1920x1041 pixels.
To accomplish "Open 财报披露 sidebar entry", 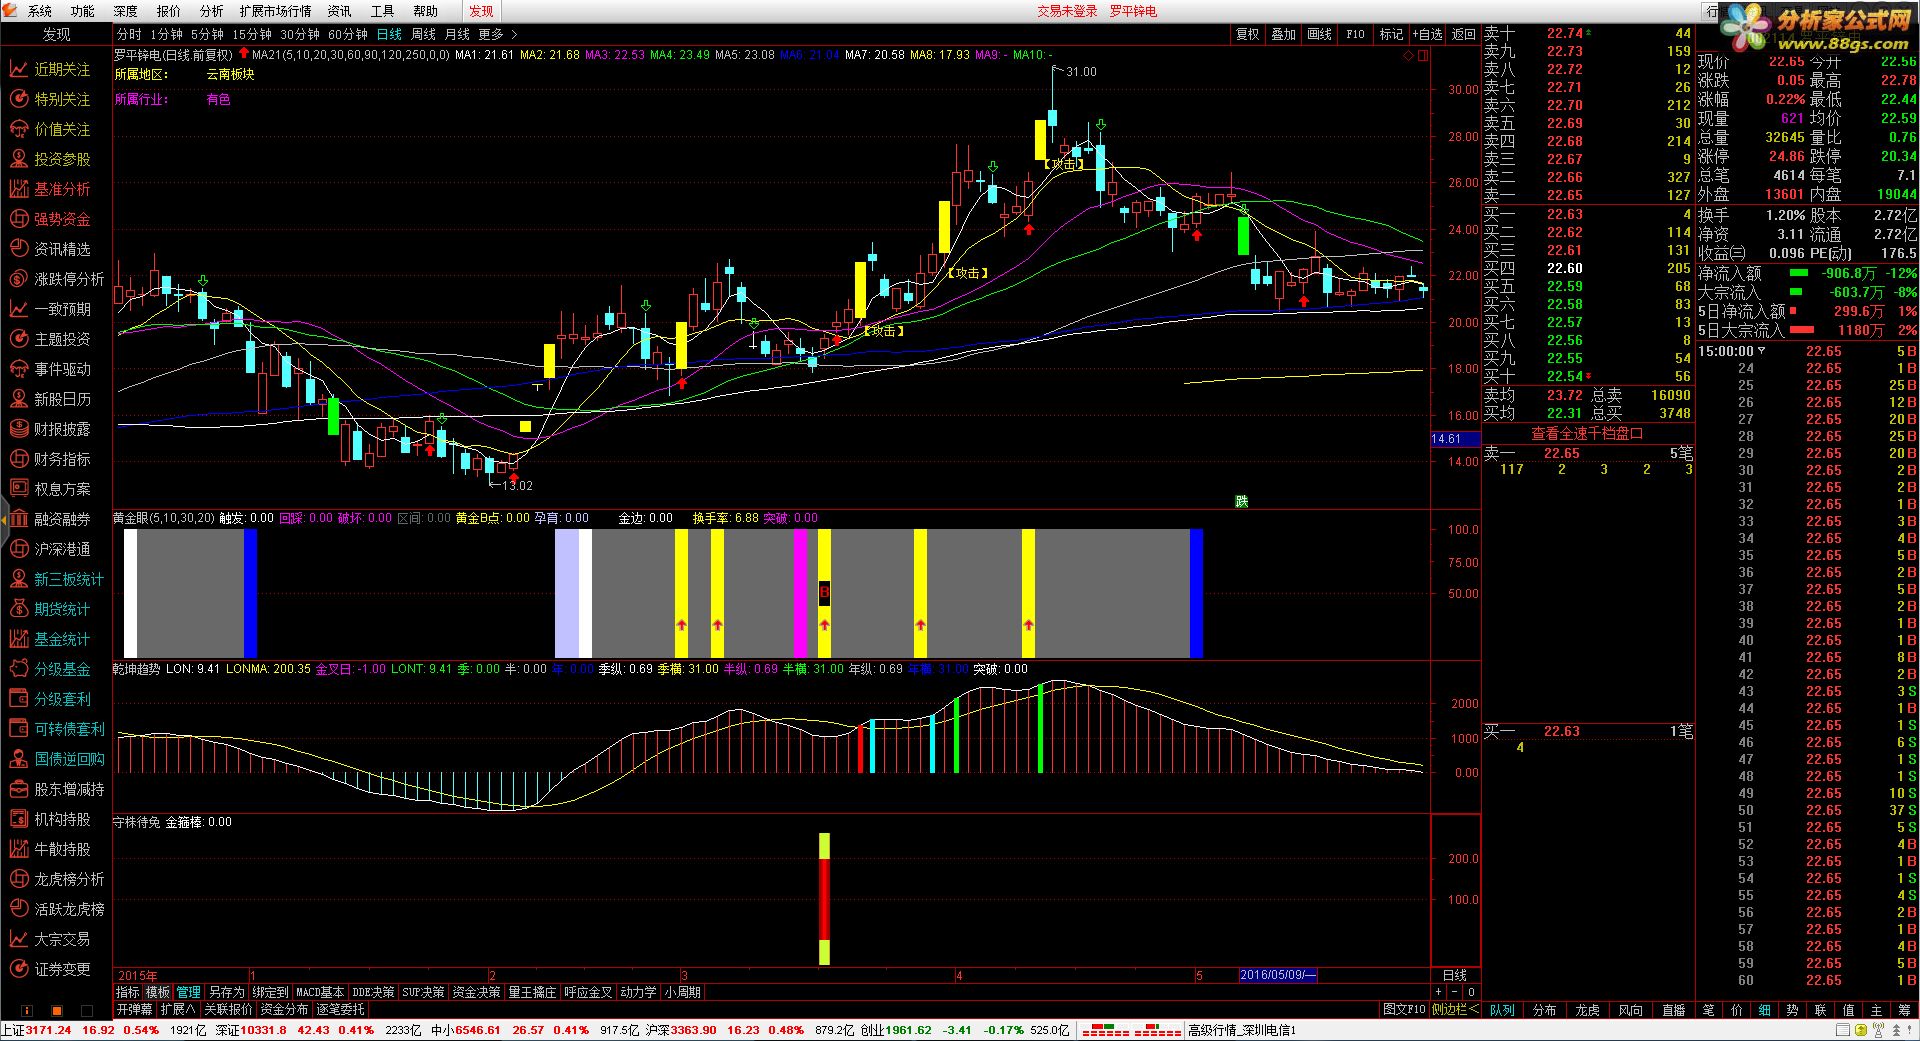I will pos(50,429).
